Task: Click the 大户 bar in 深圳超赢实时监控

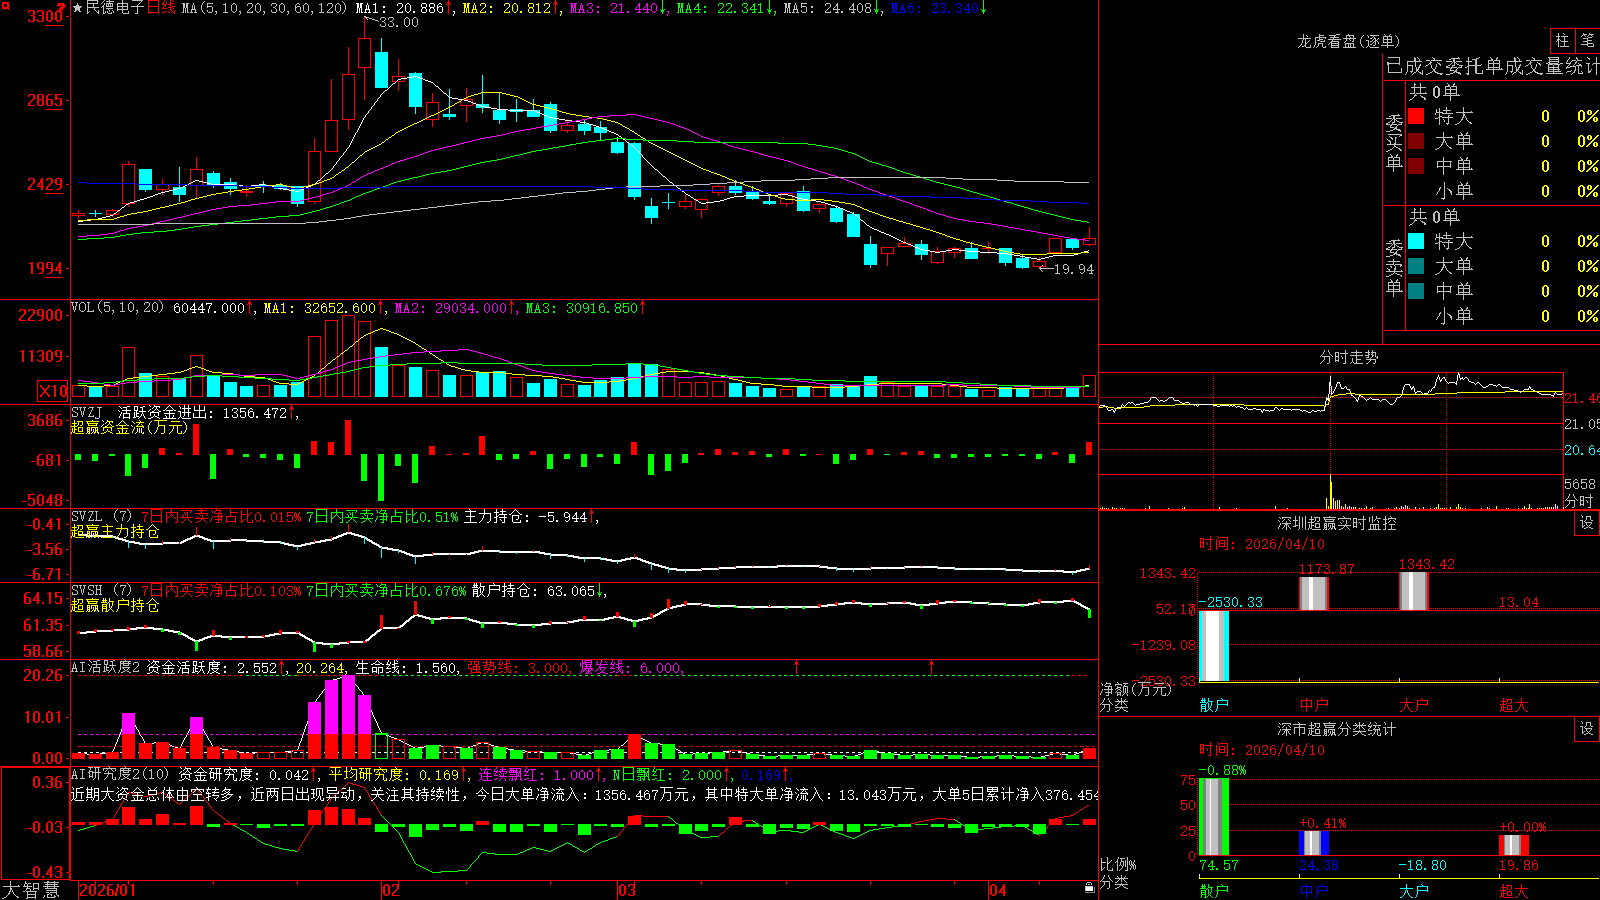Action: click(x=1414, y=590)
